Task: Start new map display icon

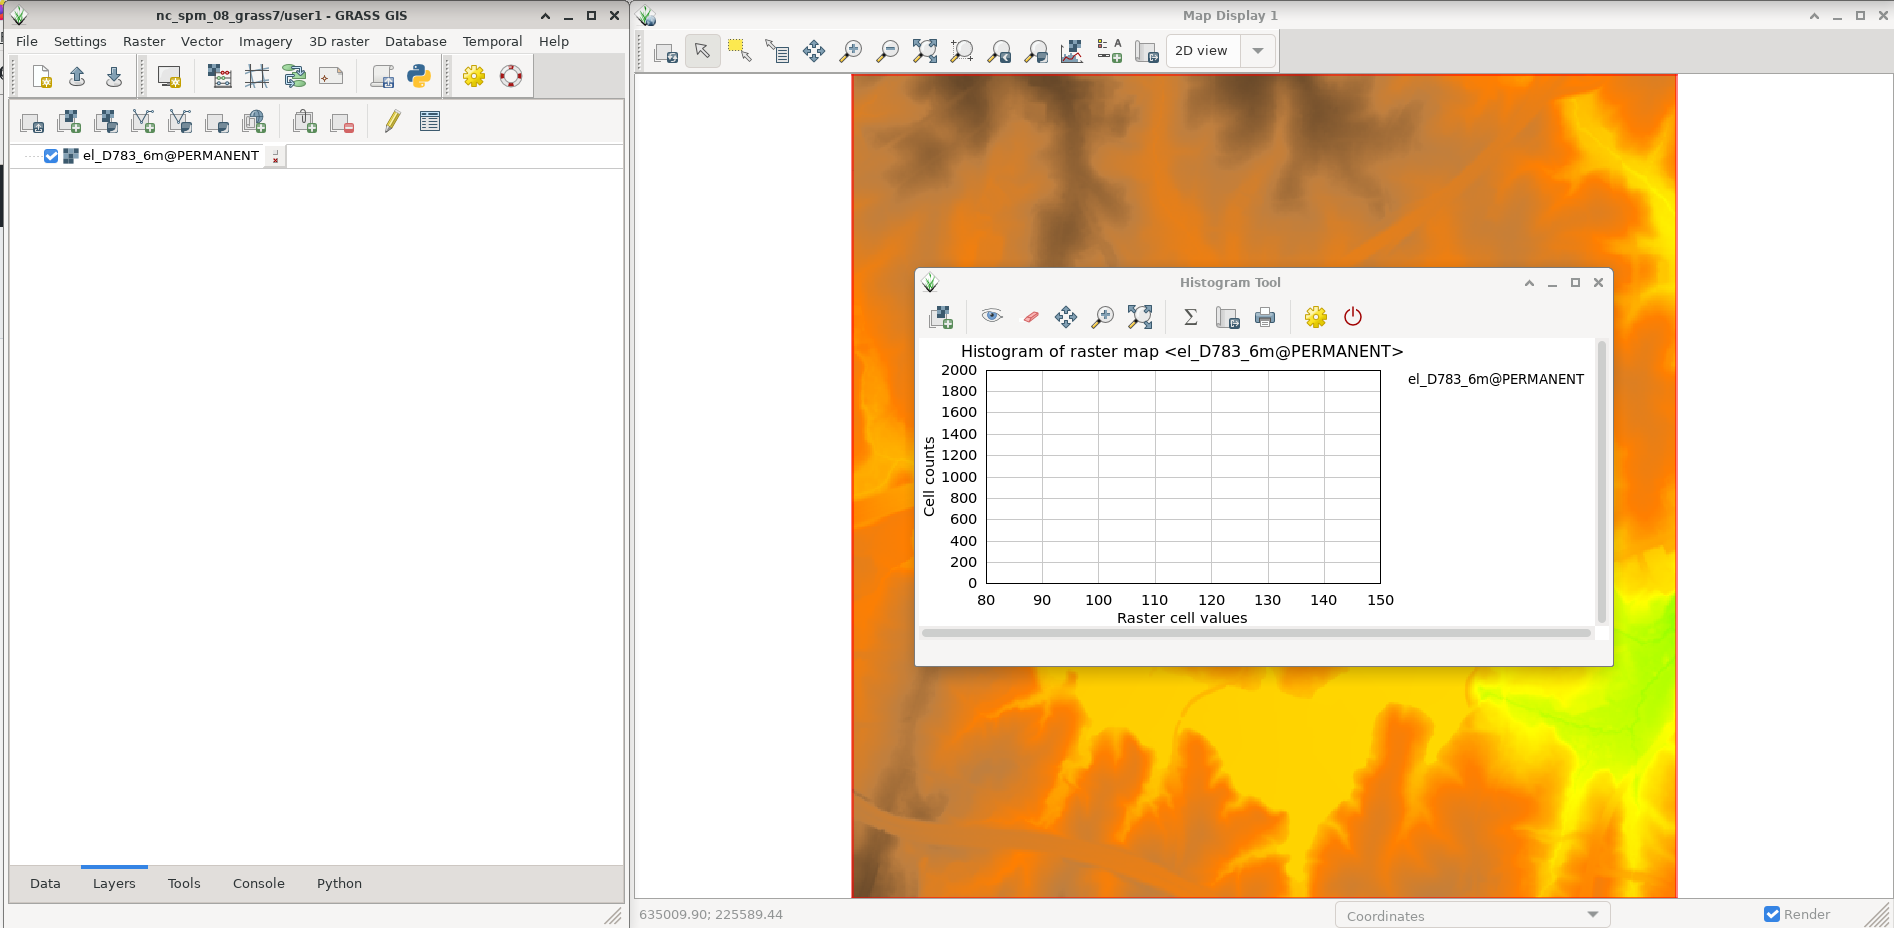Action: pos(169,76)
